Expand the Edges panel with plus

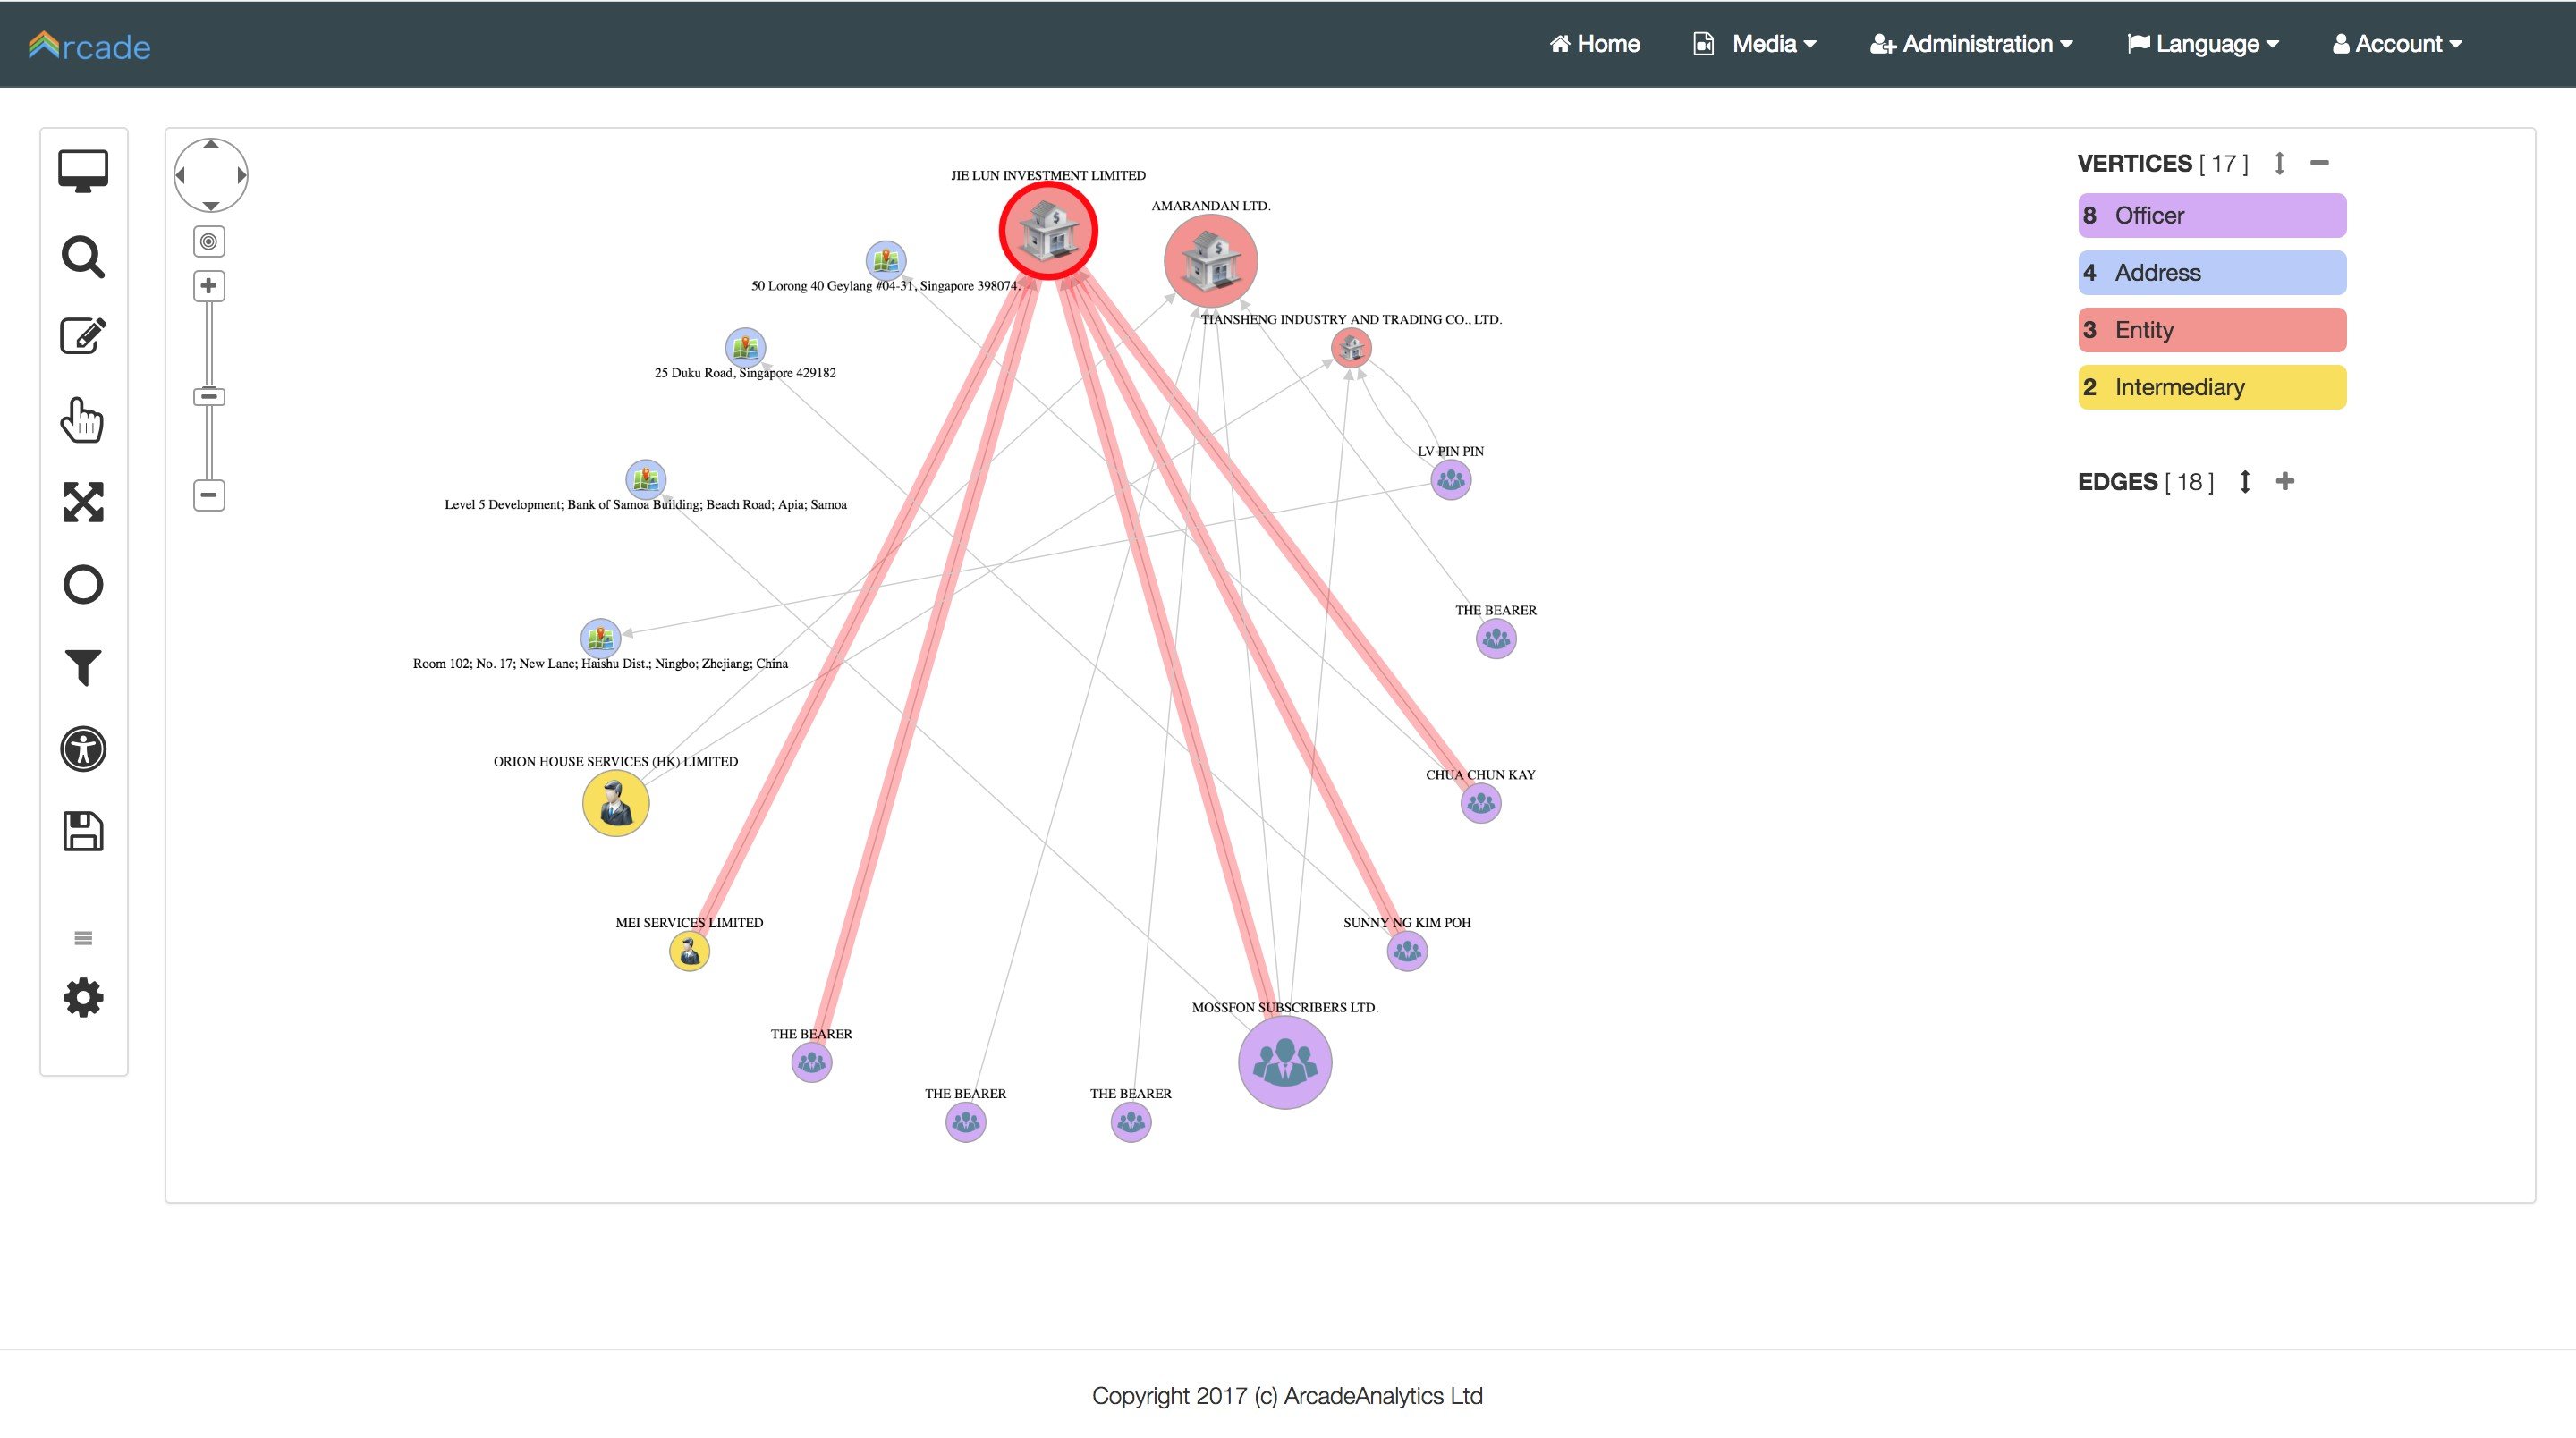pyautogui.click(x=2285, y=481)
